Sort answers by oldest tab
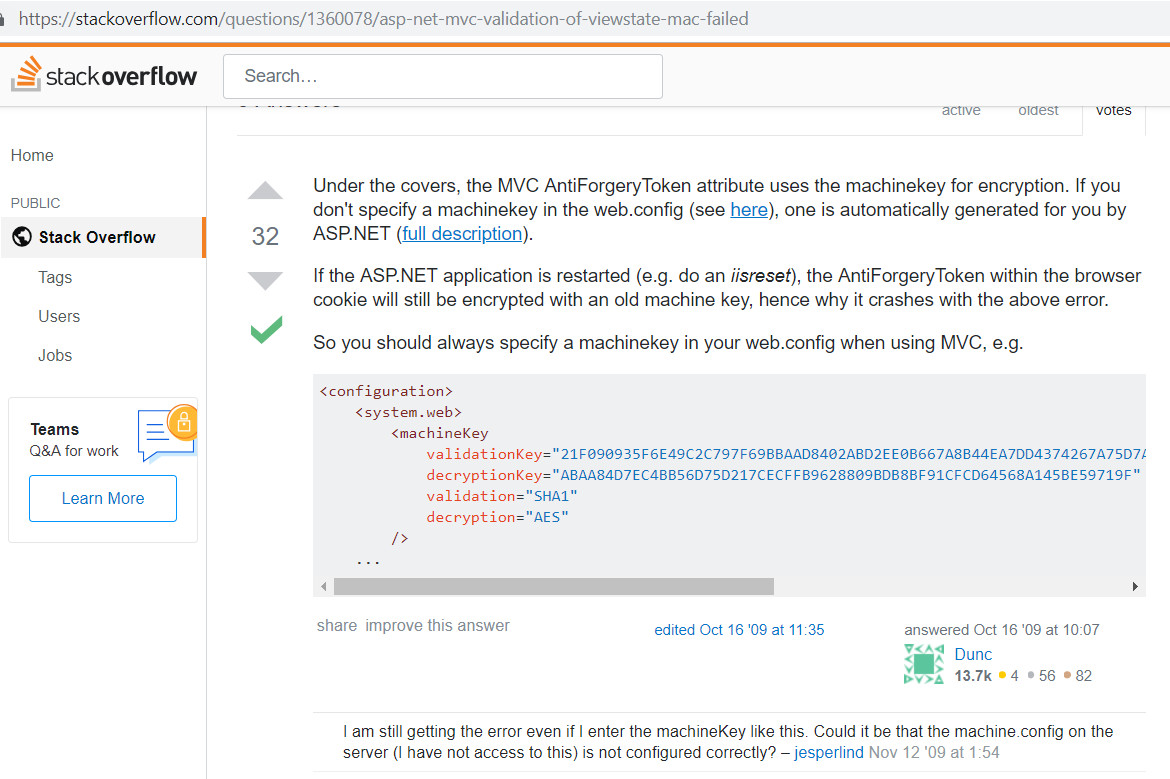Screen dimensions: 1170x779 point(1038,111)
